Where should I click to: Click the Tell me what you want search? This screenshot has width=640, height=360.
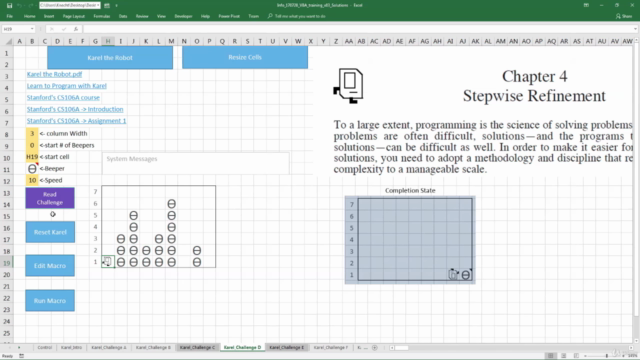coord(297,16)
